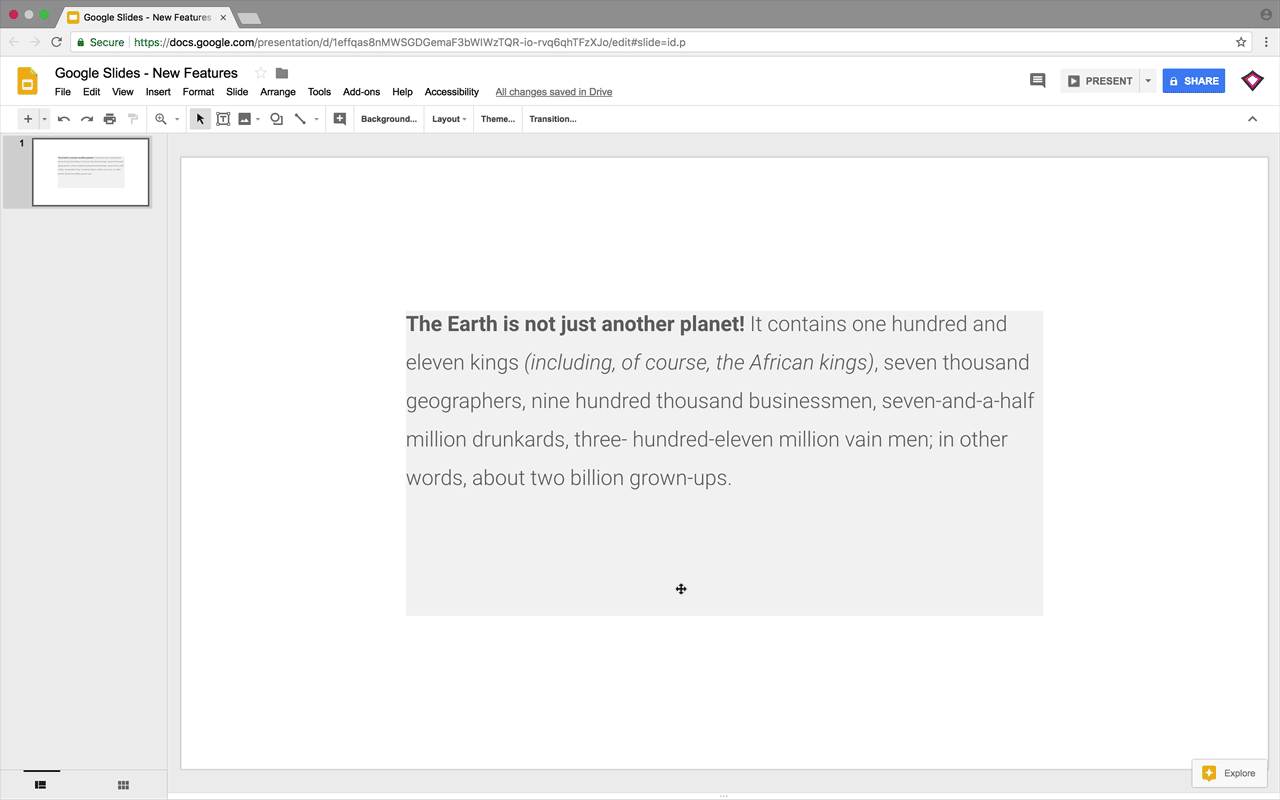Click the slide text box body

[724, 463]
